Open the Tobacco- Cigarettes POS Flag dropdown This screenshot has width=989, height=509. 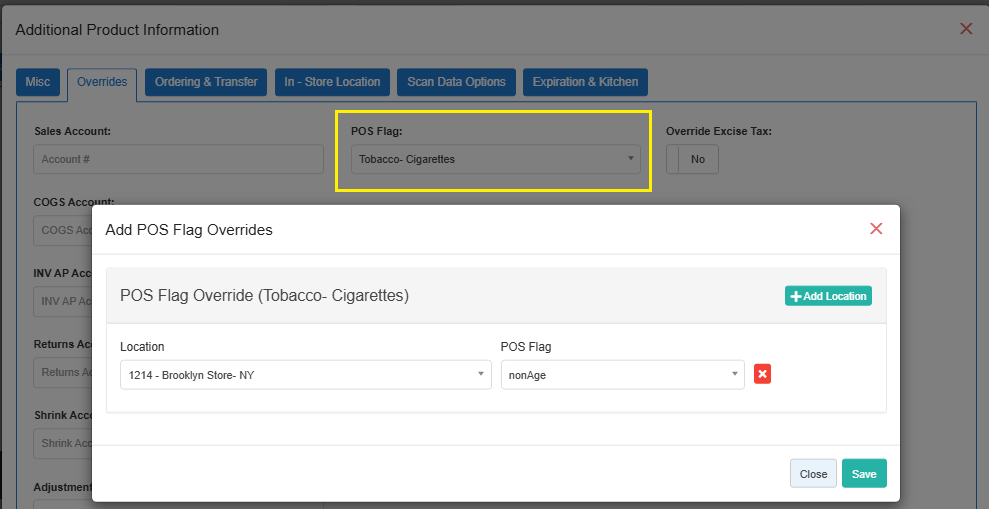(x=495, y=159)
